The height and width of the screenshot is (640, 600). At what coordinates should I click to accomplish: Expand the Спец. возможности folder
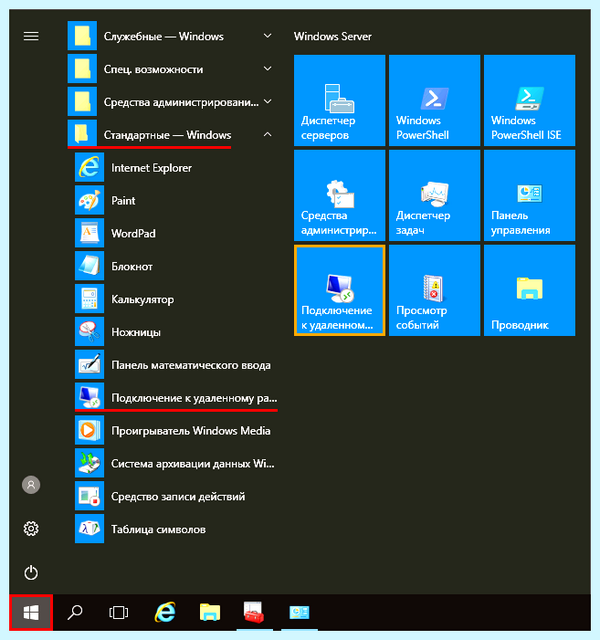click(x=173, y=69)
